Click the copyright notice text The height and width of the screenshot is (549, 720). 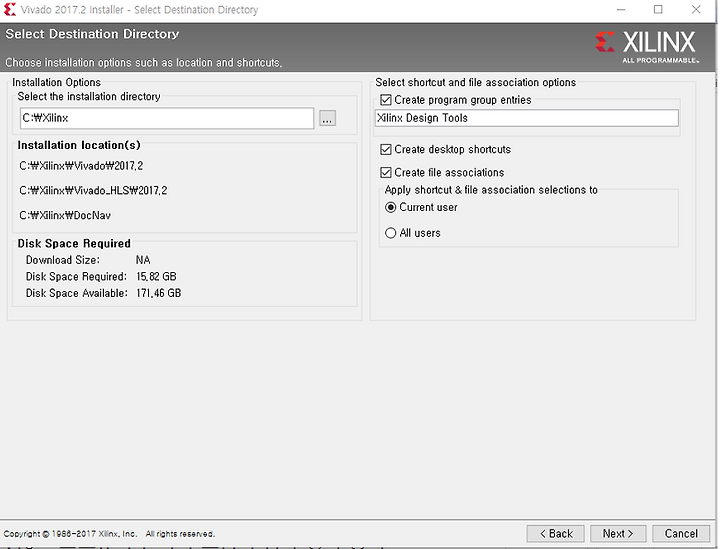click(x=109, y=534)
